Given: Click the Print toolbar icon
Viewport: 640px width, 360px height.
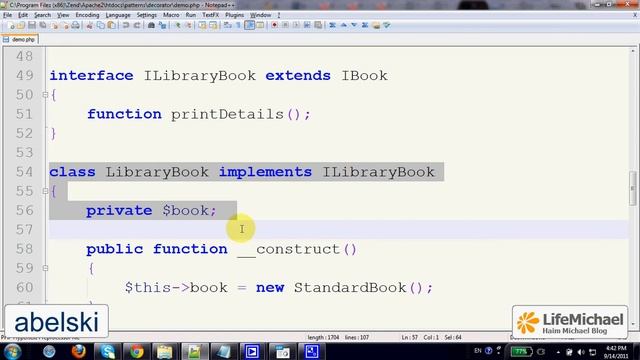Looking at the screenshot, I should 76,25.
